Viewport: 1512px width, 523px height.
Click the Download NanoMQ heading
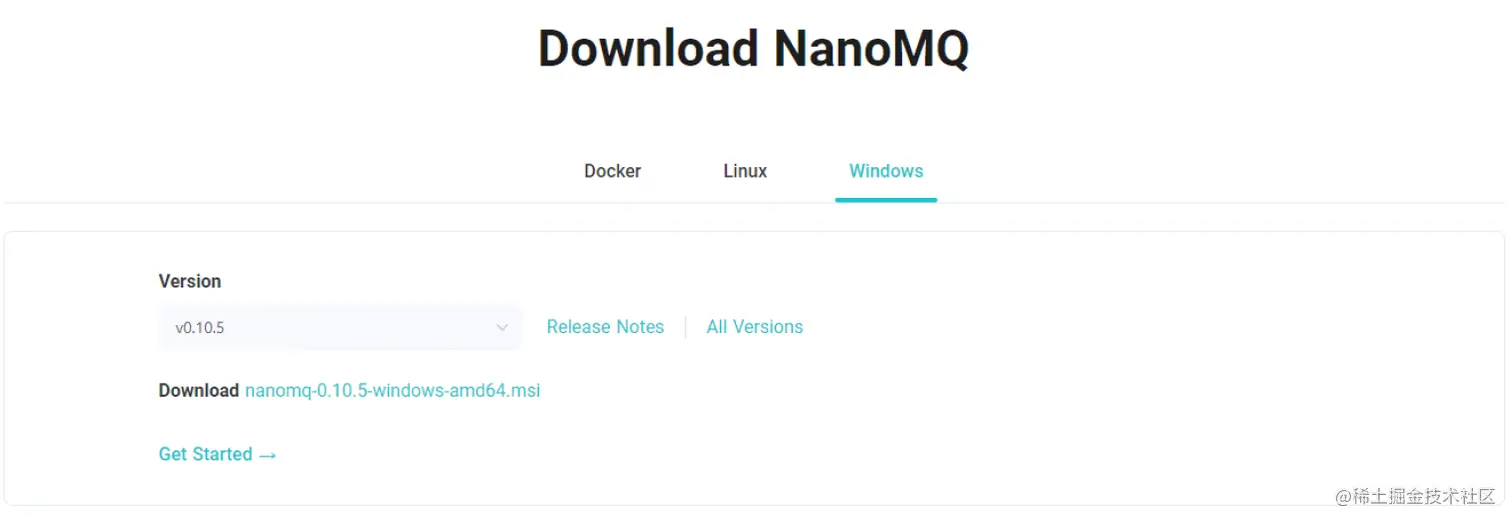[x=753, y=48]
